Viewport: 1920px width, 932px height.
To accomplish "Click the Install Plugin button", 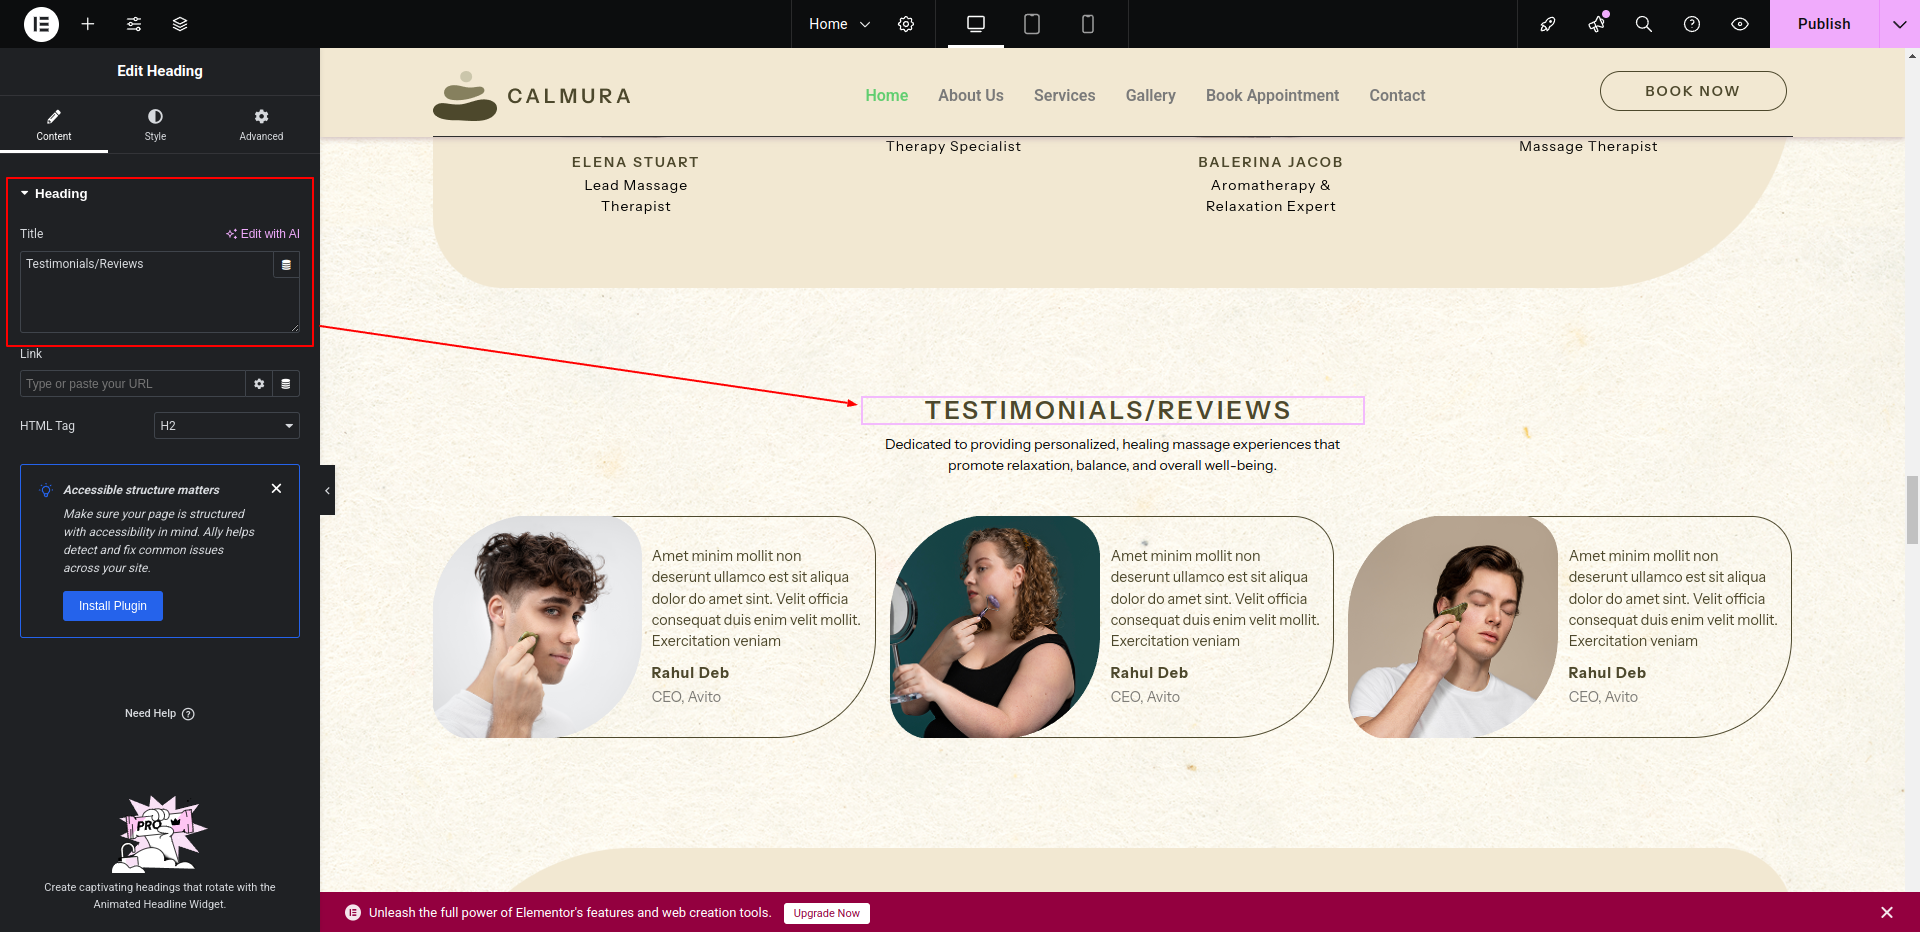I will point(113,606).
